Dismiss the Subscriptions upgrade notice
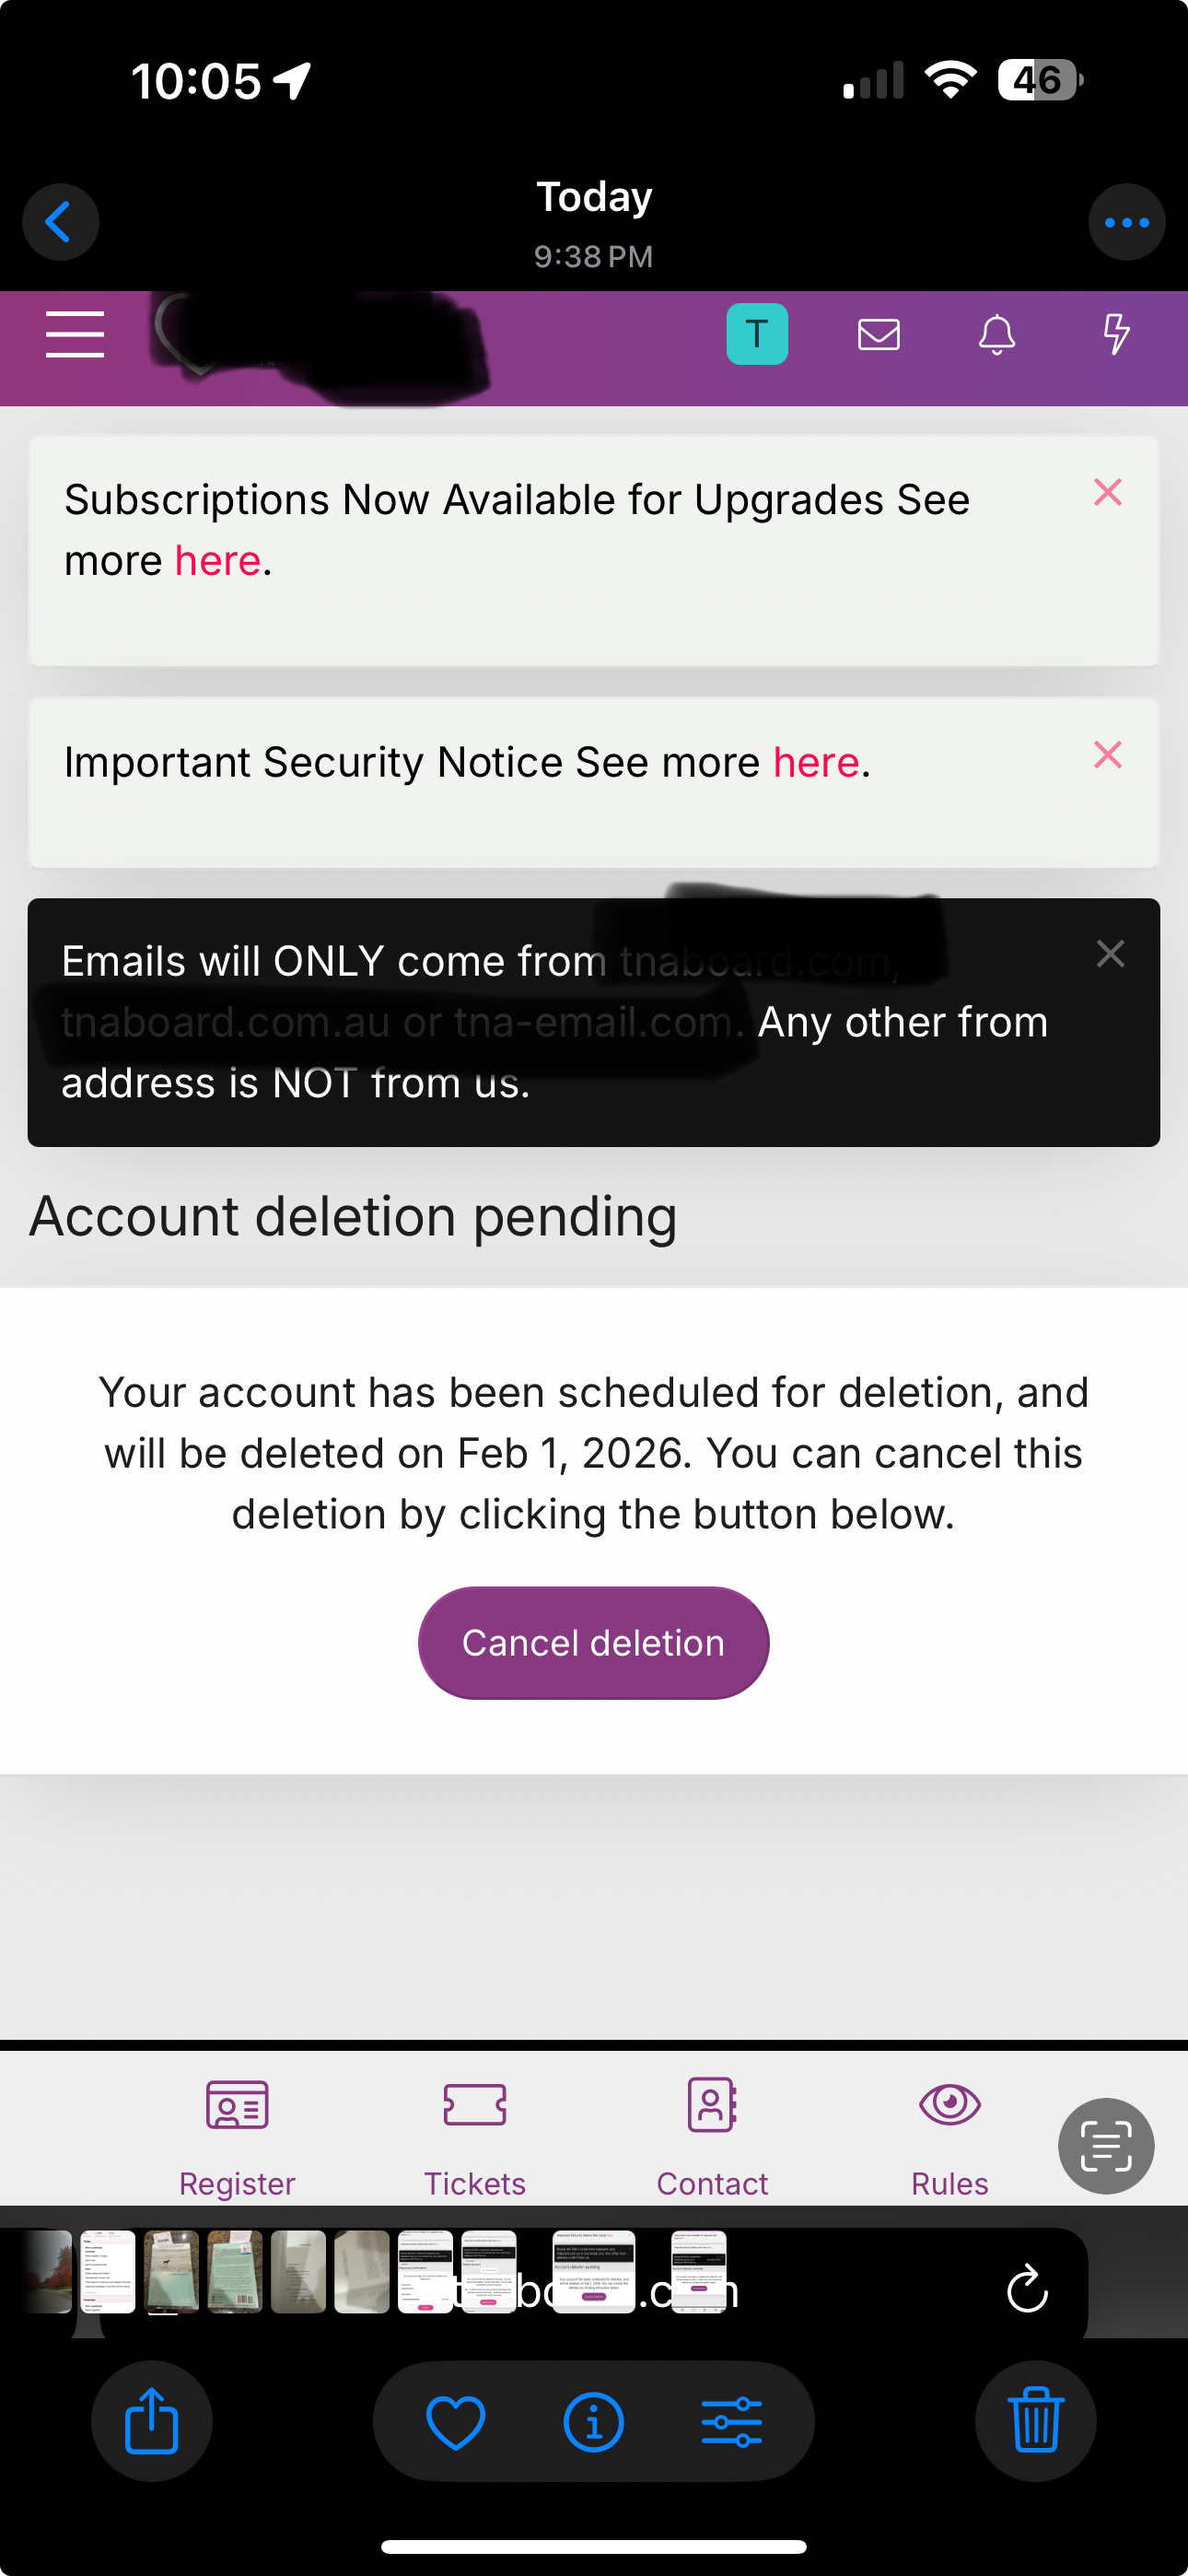1188x2576 pixels. pyautogui.click(x=1108, y=492)
